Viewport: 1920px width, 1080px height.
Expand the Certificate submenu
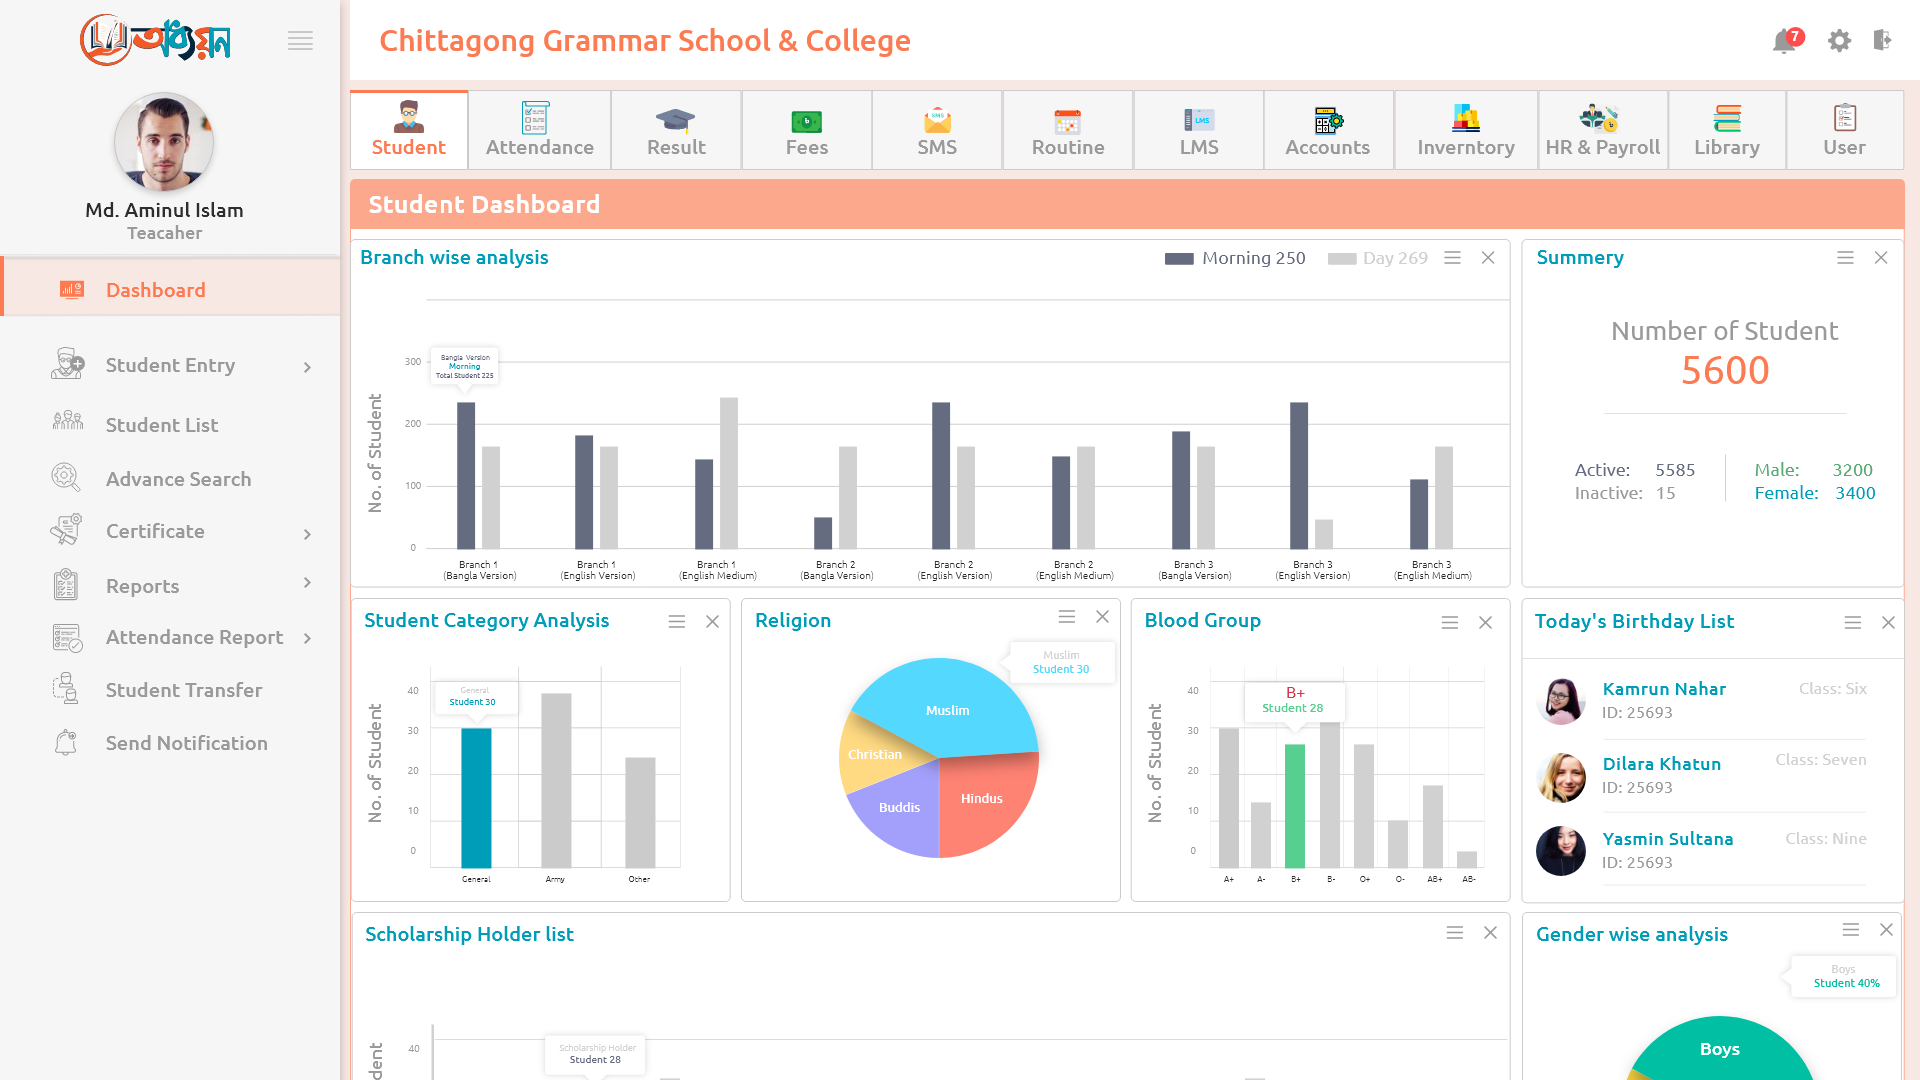[307, 534]
